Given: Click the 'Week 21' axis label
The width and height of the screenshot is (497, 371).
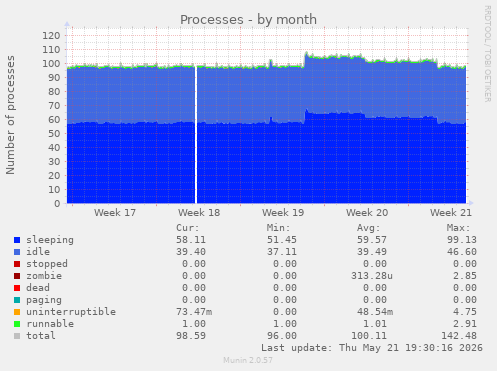Looking at the screenshot, I should pyautogui.click(x=451, y=213).
